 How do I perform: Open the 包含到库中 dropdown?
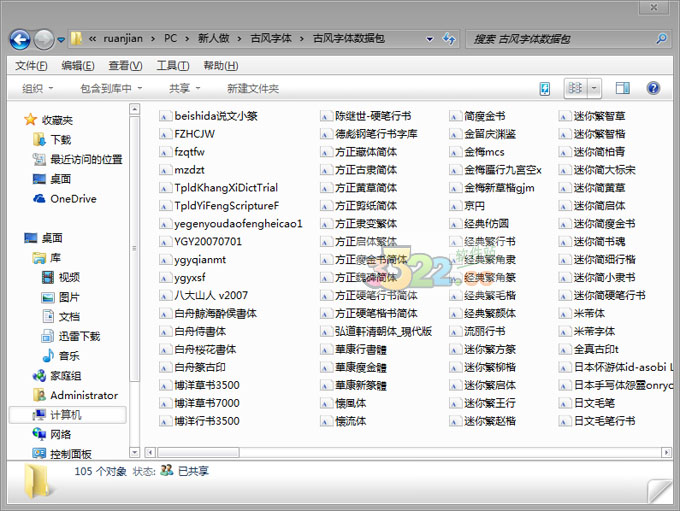pos(111,88)
